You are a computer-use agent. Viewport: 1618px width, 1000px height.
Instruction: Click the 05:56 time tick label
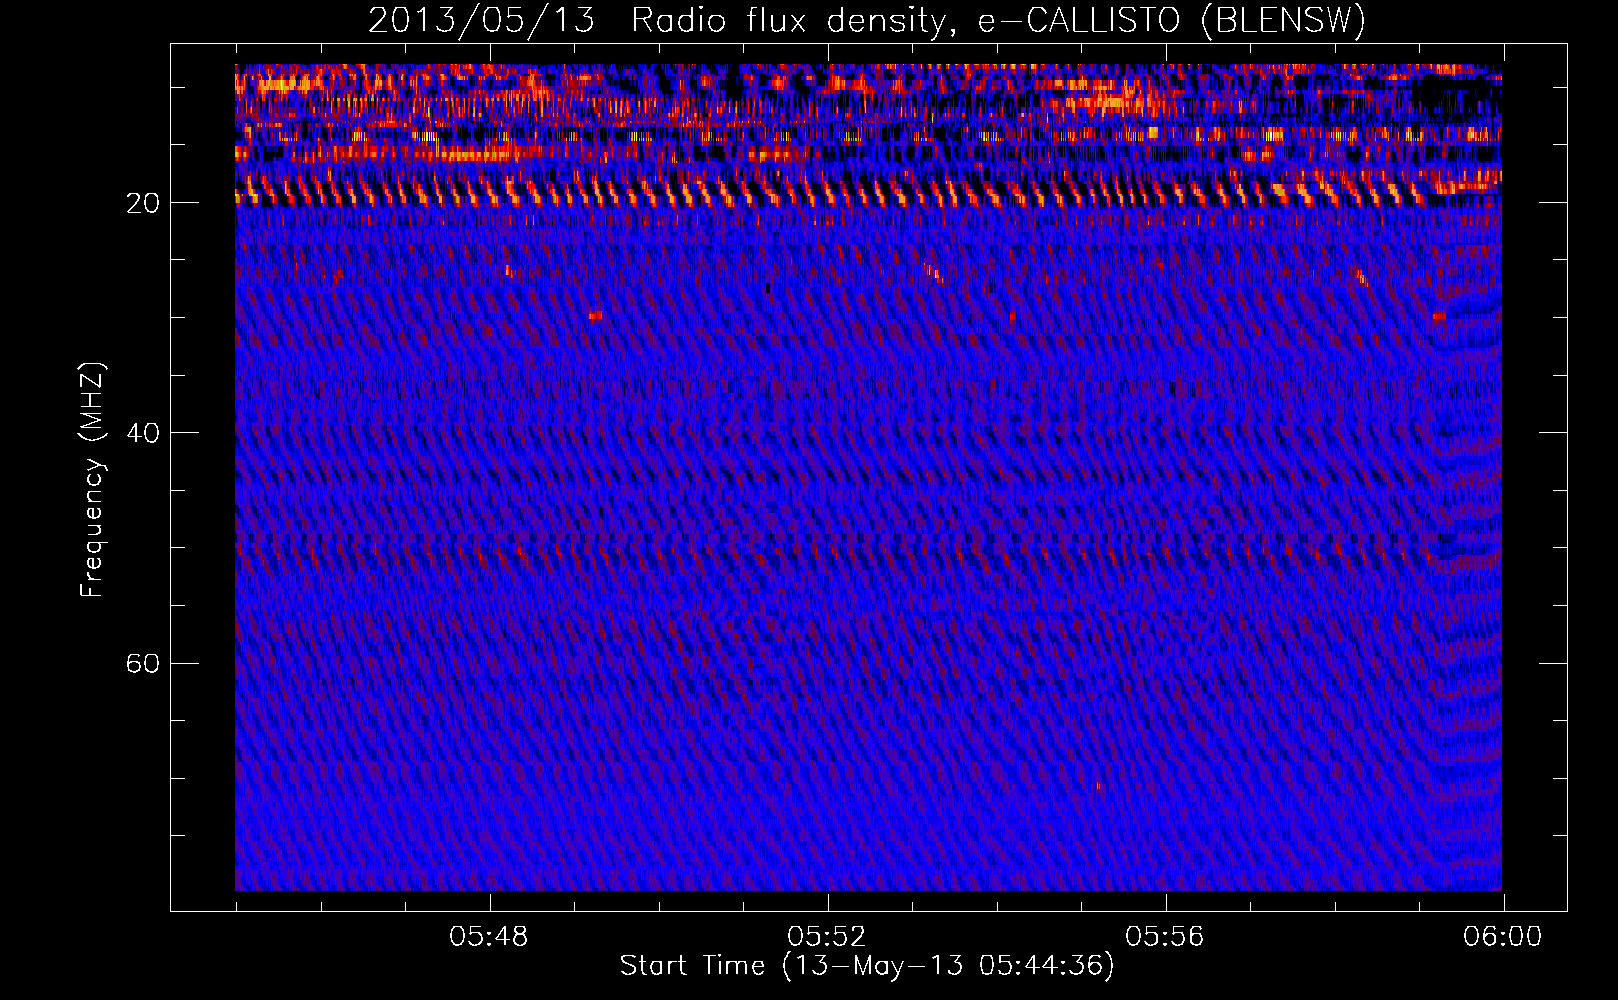[1165, 937]
